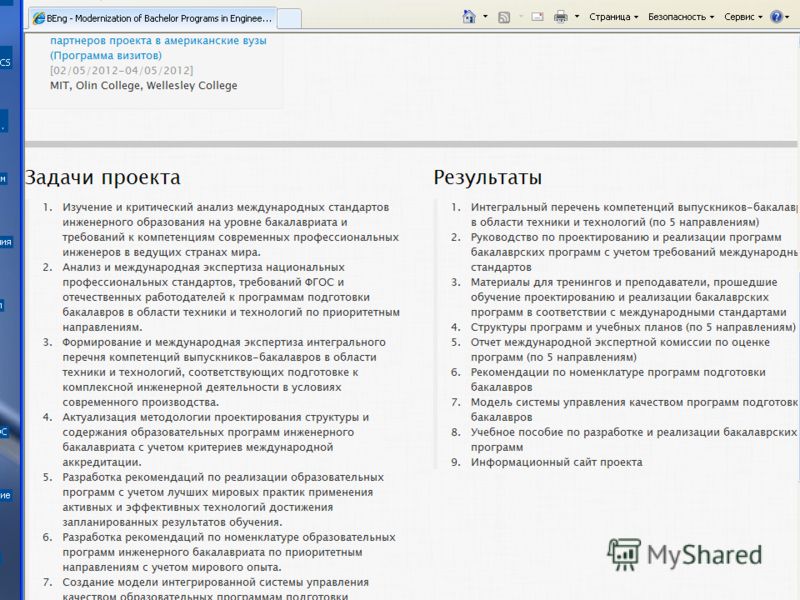Open a new tab with the blank tab button
This screenshot has height=600, width=800.
(289, 19)
